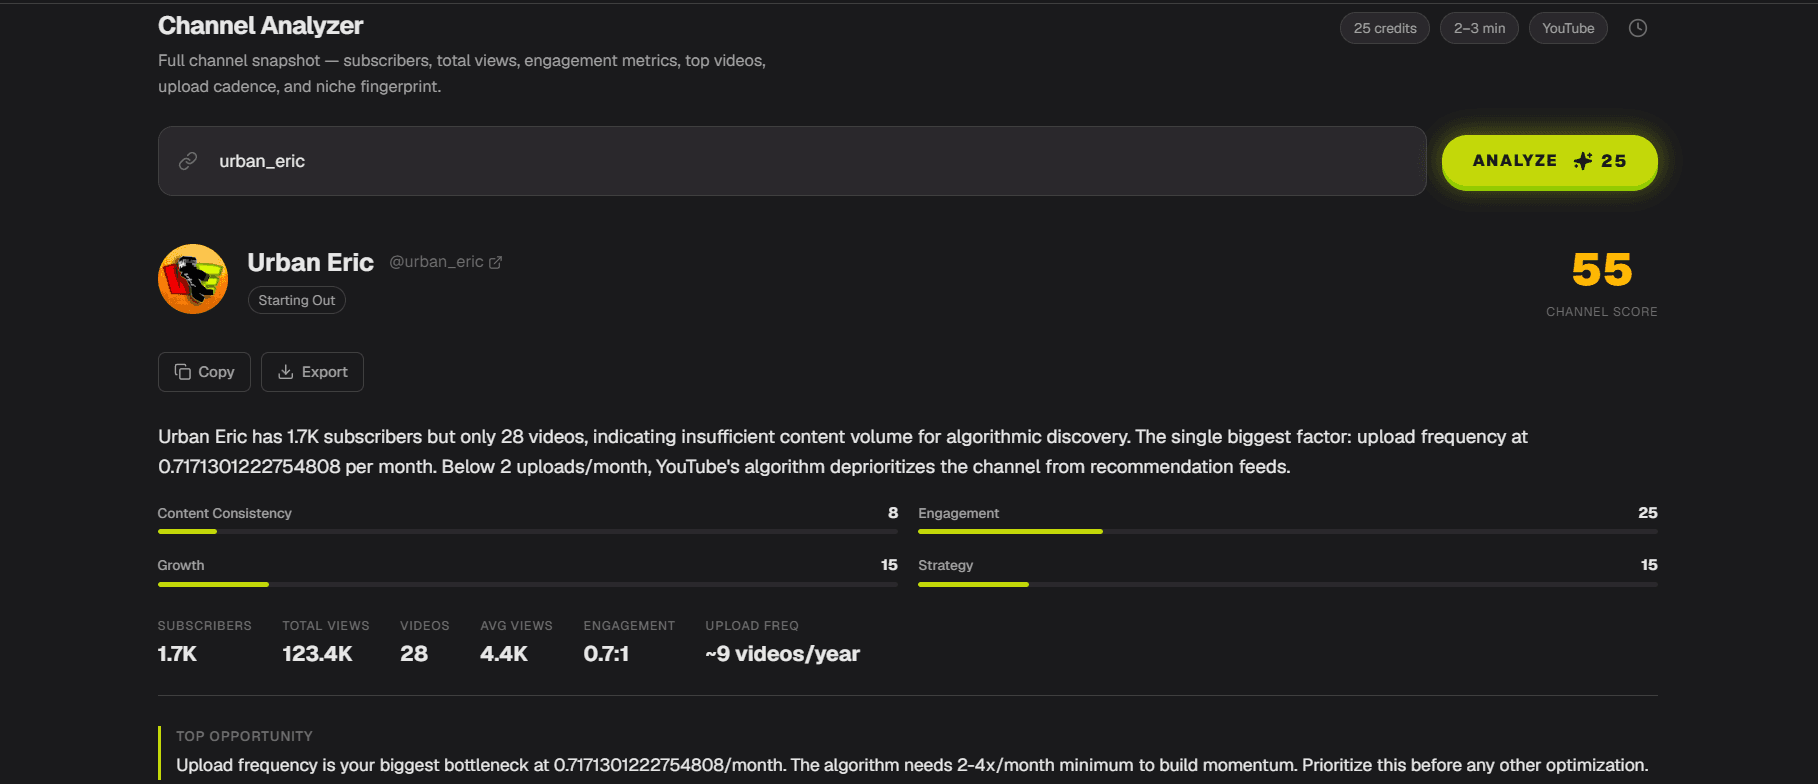Click the YouTube platform badge
This screenshot has width=1818, height=784.
tap(1568, 28)
